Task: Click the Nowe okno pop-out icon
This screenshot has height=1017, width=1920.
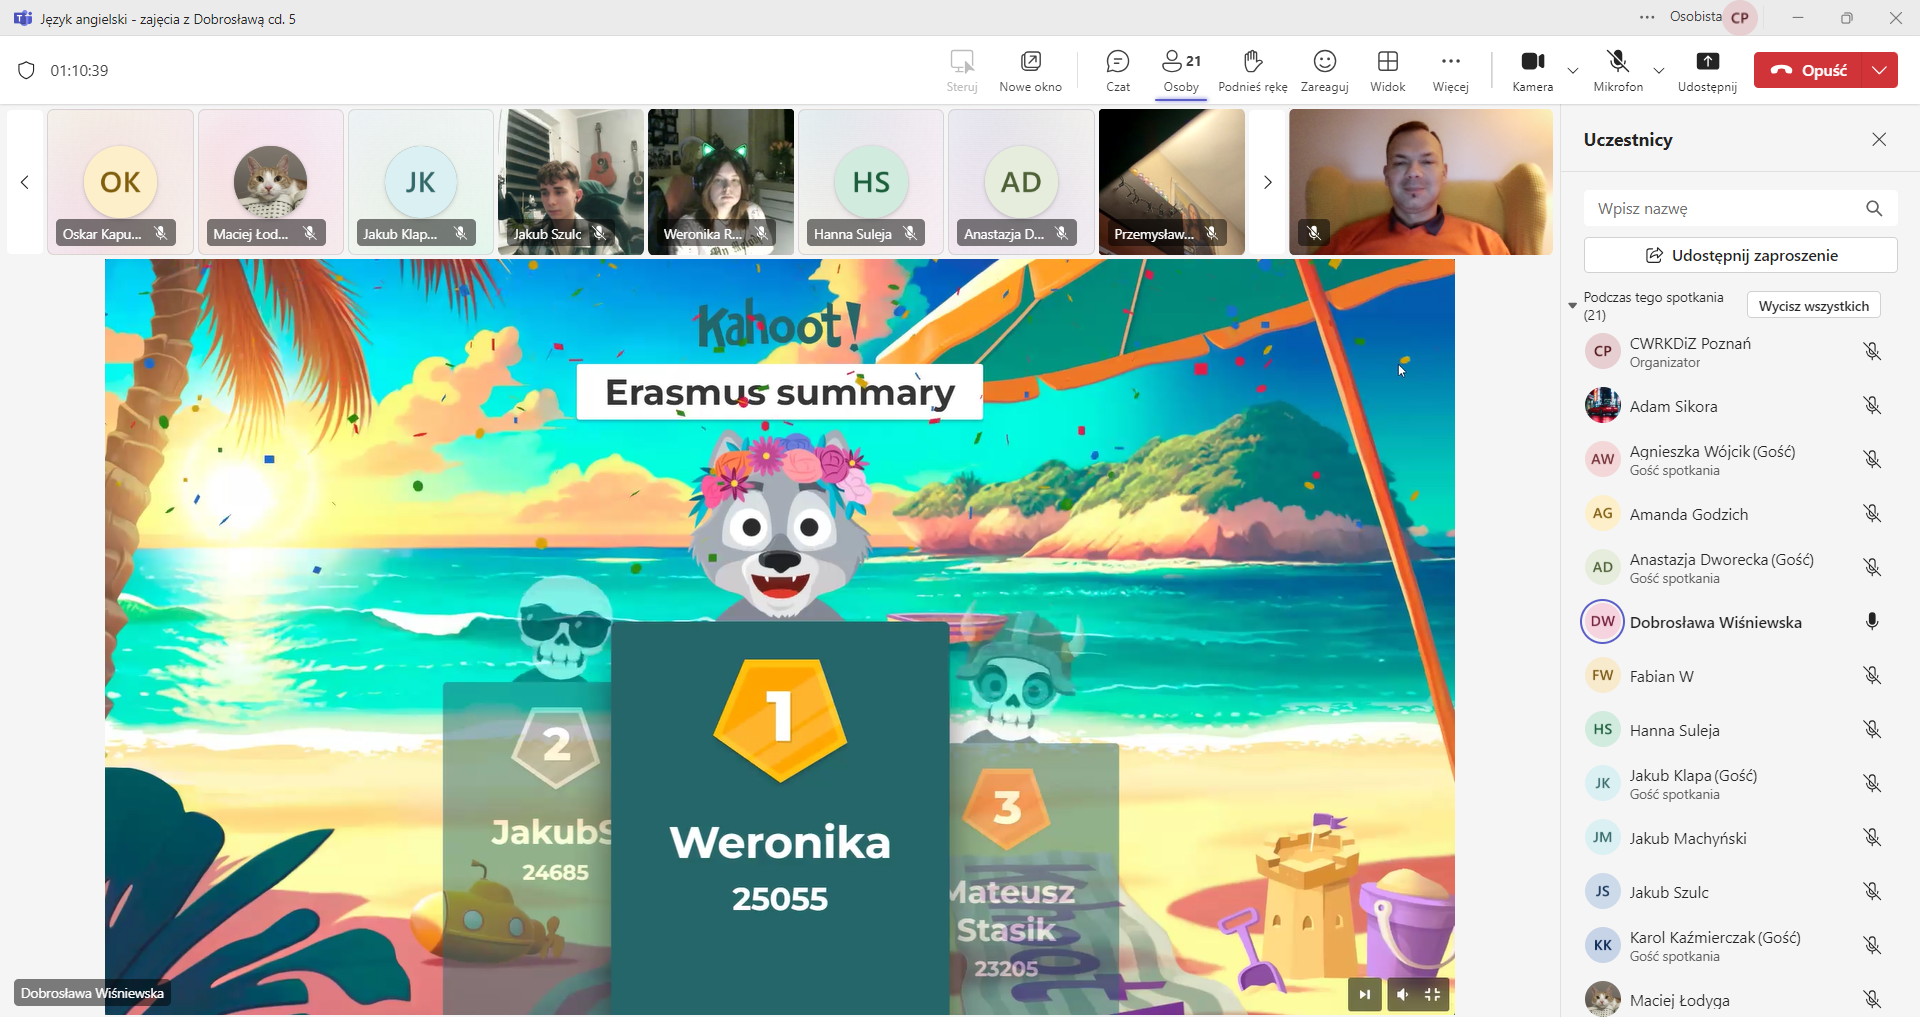Action: click(1030, 62)
